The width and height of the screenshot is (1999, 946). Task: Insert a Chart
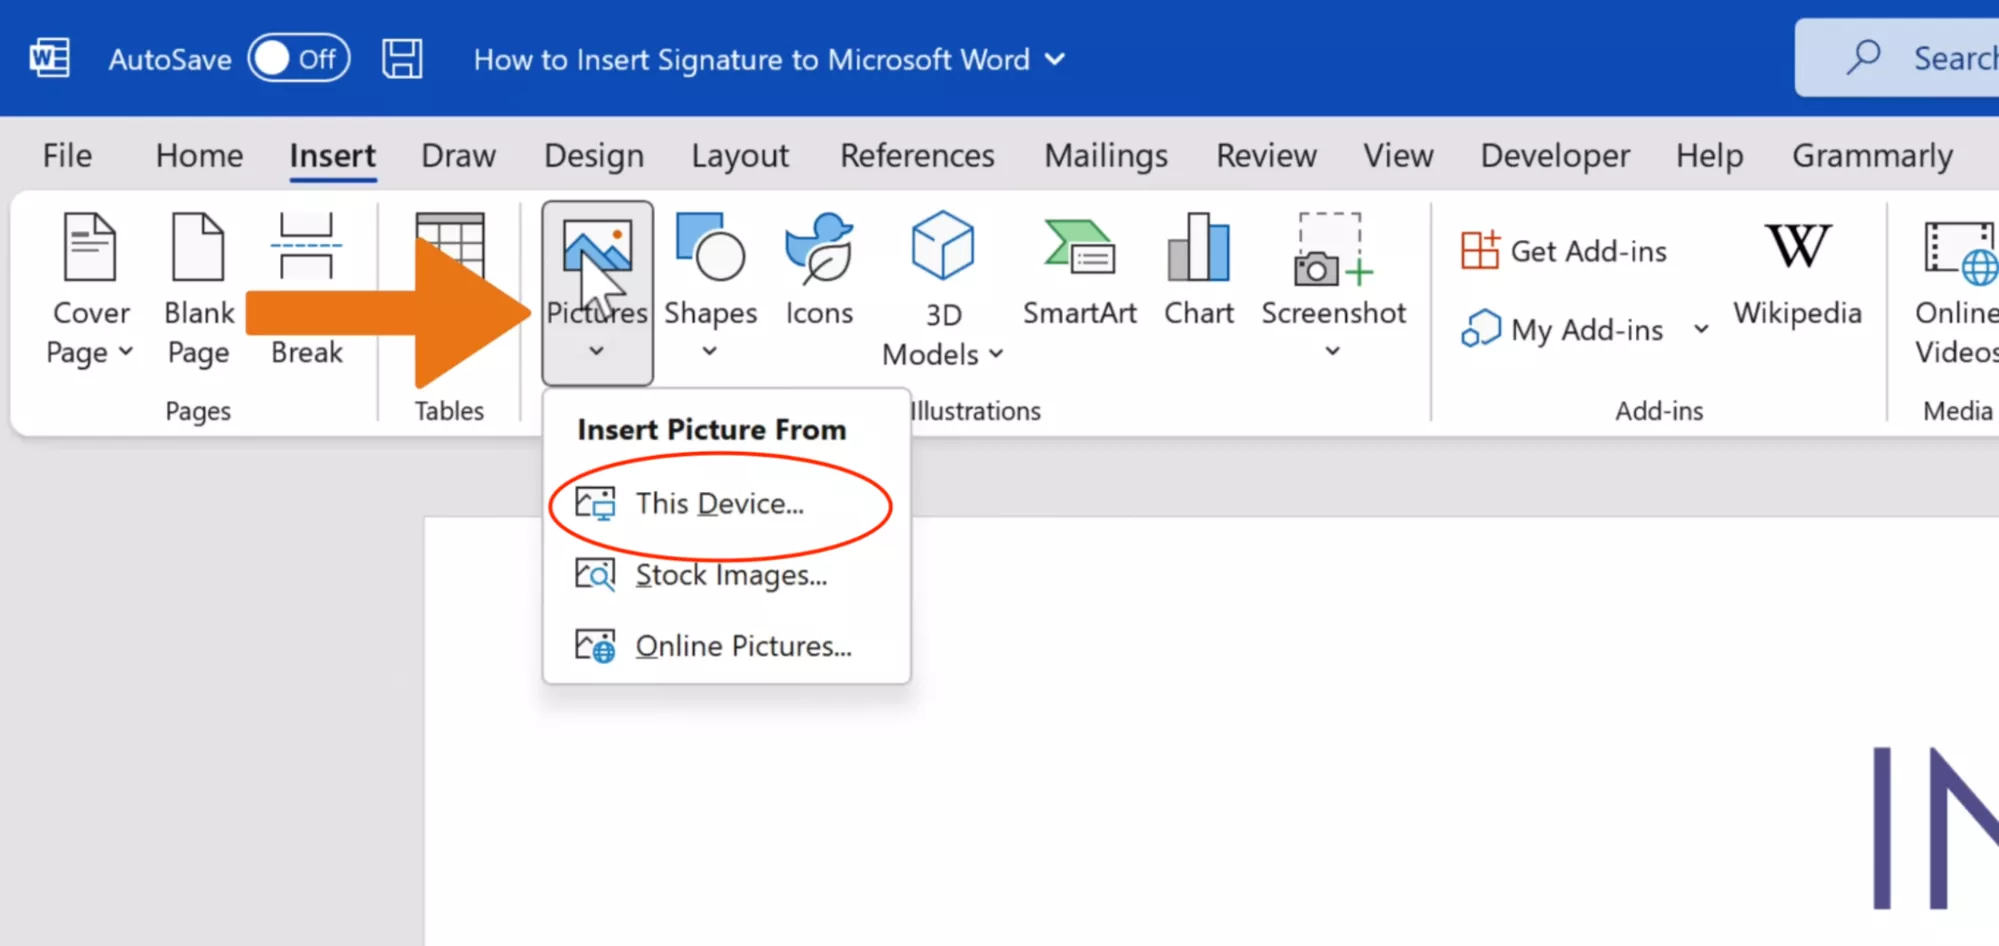click(1198, 270)
